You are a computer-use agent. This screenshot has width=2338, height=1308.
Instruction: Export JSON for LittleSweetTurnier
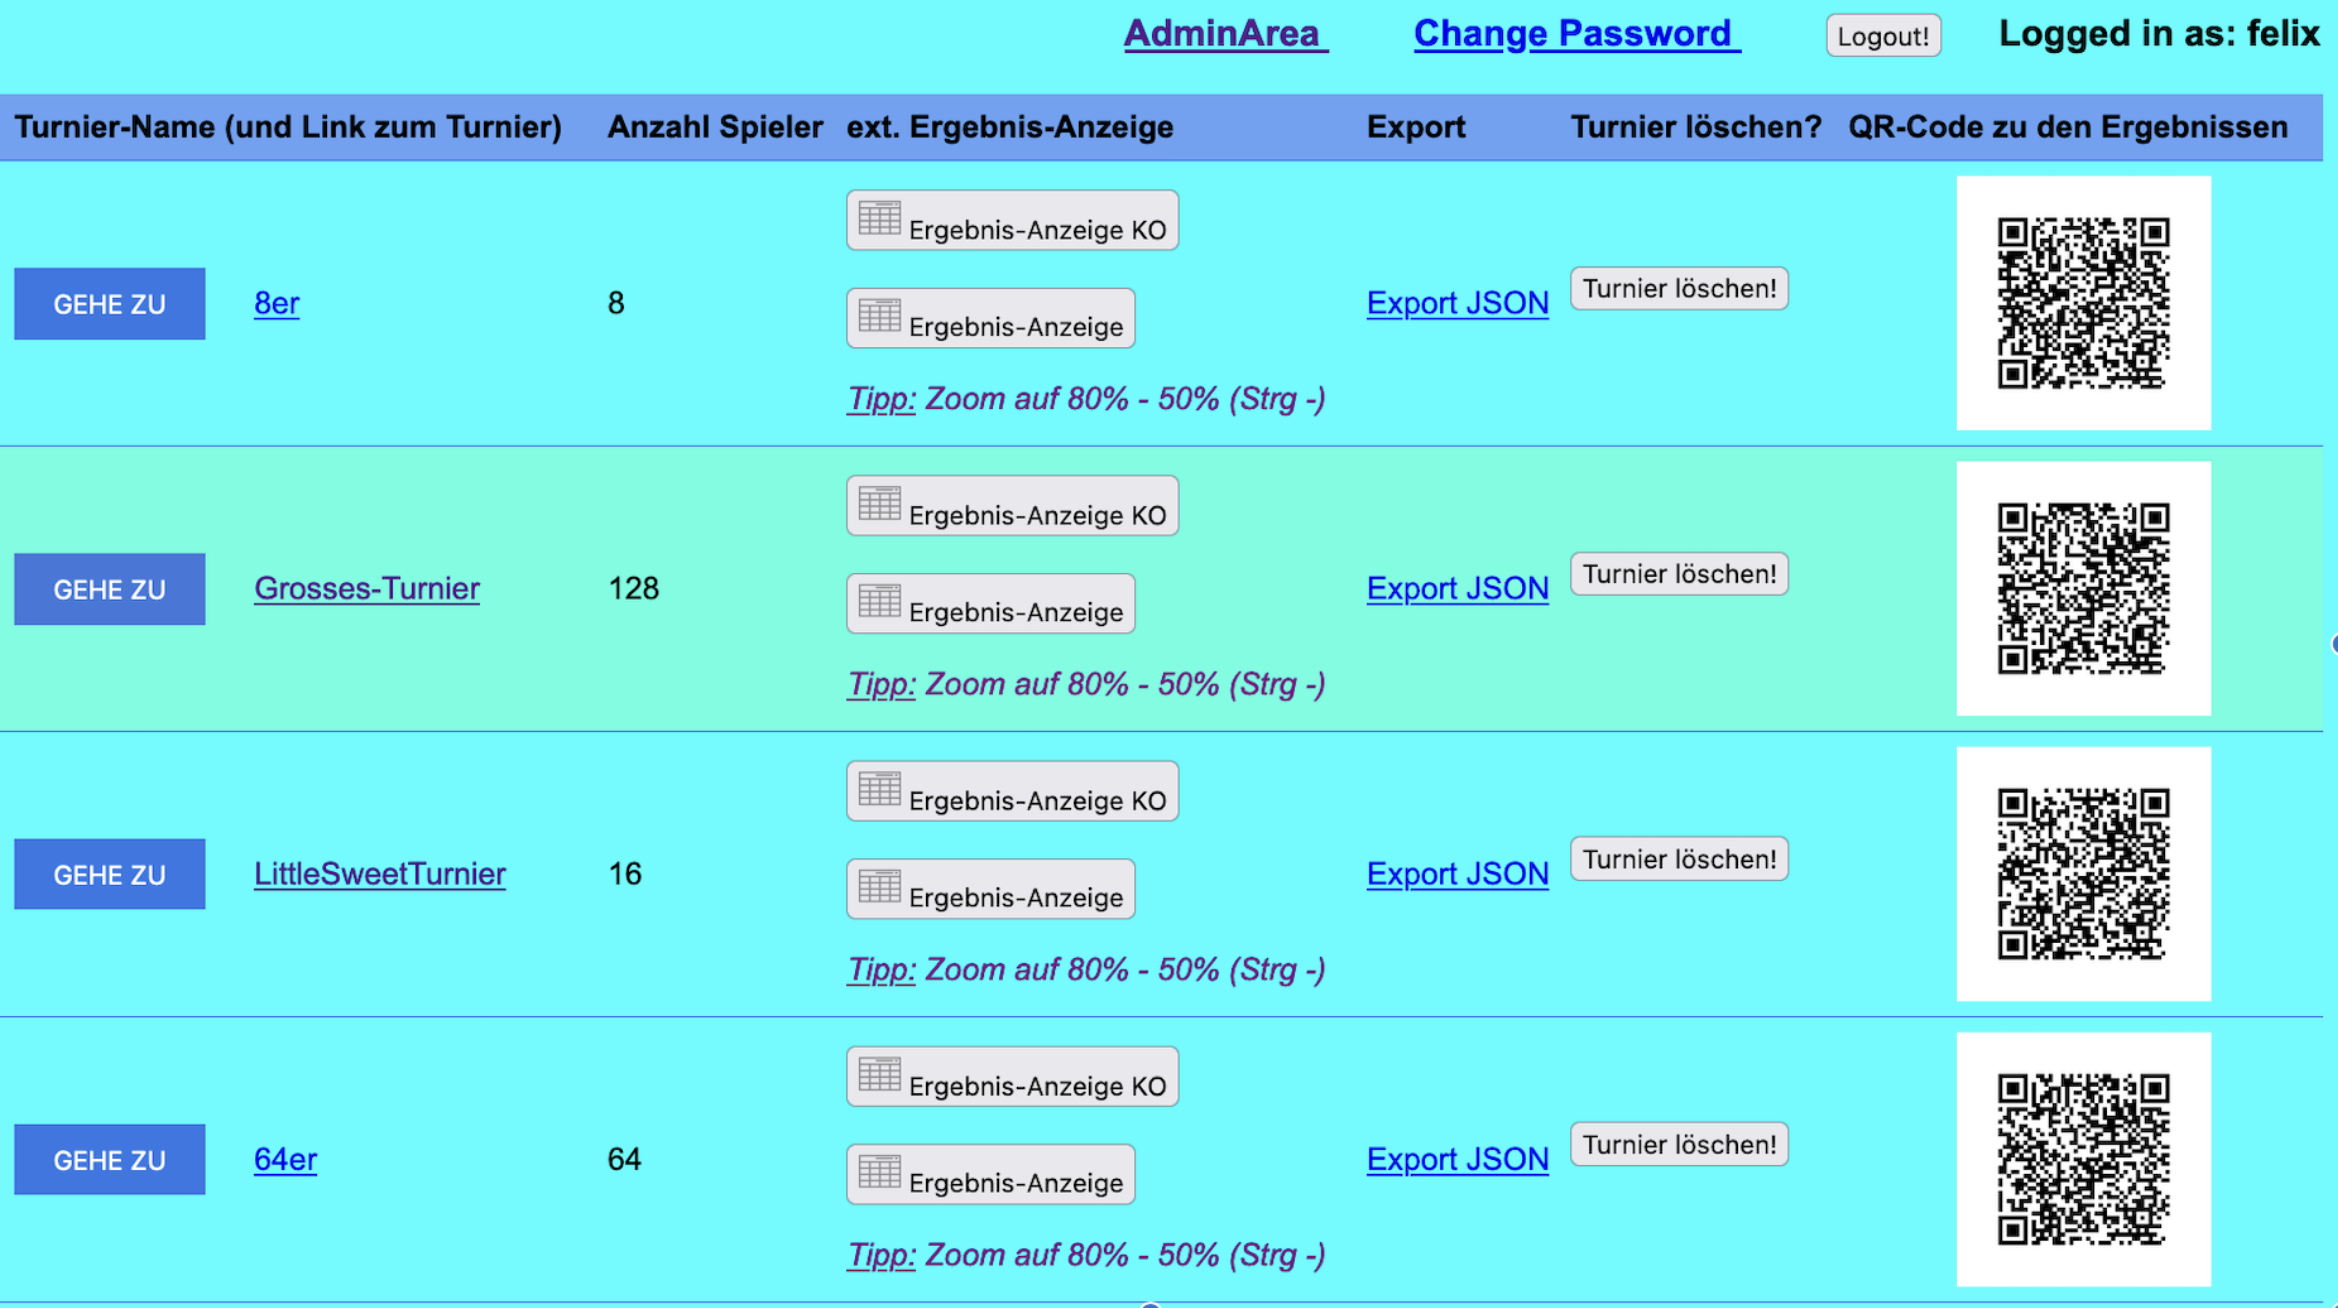pyautogui.click(x=1456, y=874)
